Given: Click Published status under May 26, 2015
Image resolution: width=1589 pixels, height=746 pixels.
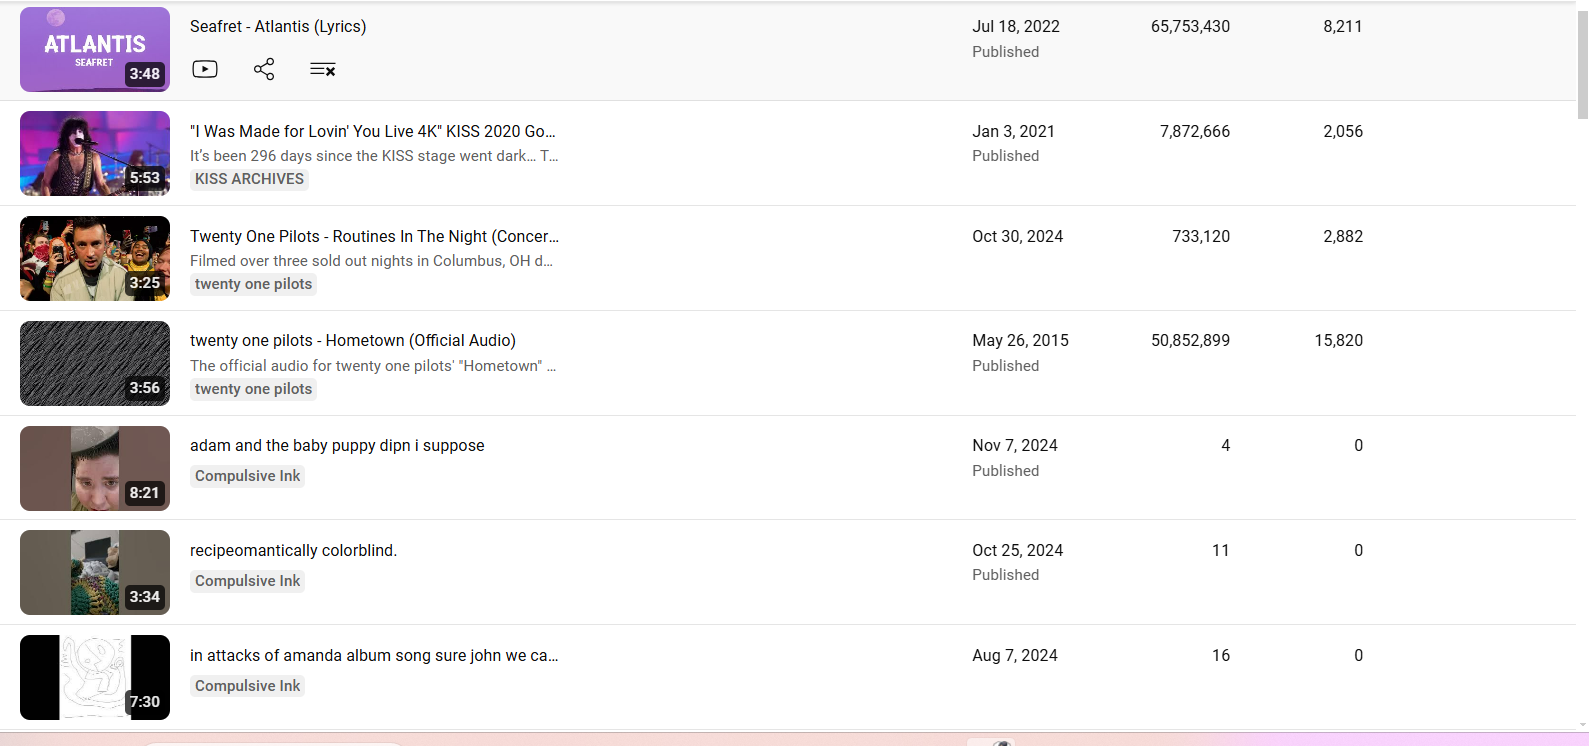Looking at the screenshot, I should (x=1005, y=366).
